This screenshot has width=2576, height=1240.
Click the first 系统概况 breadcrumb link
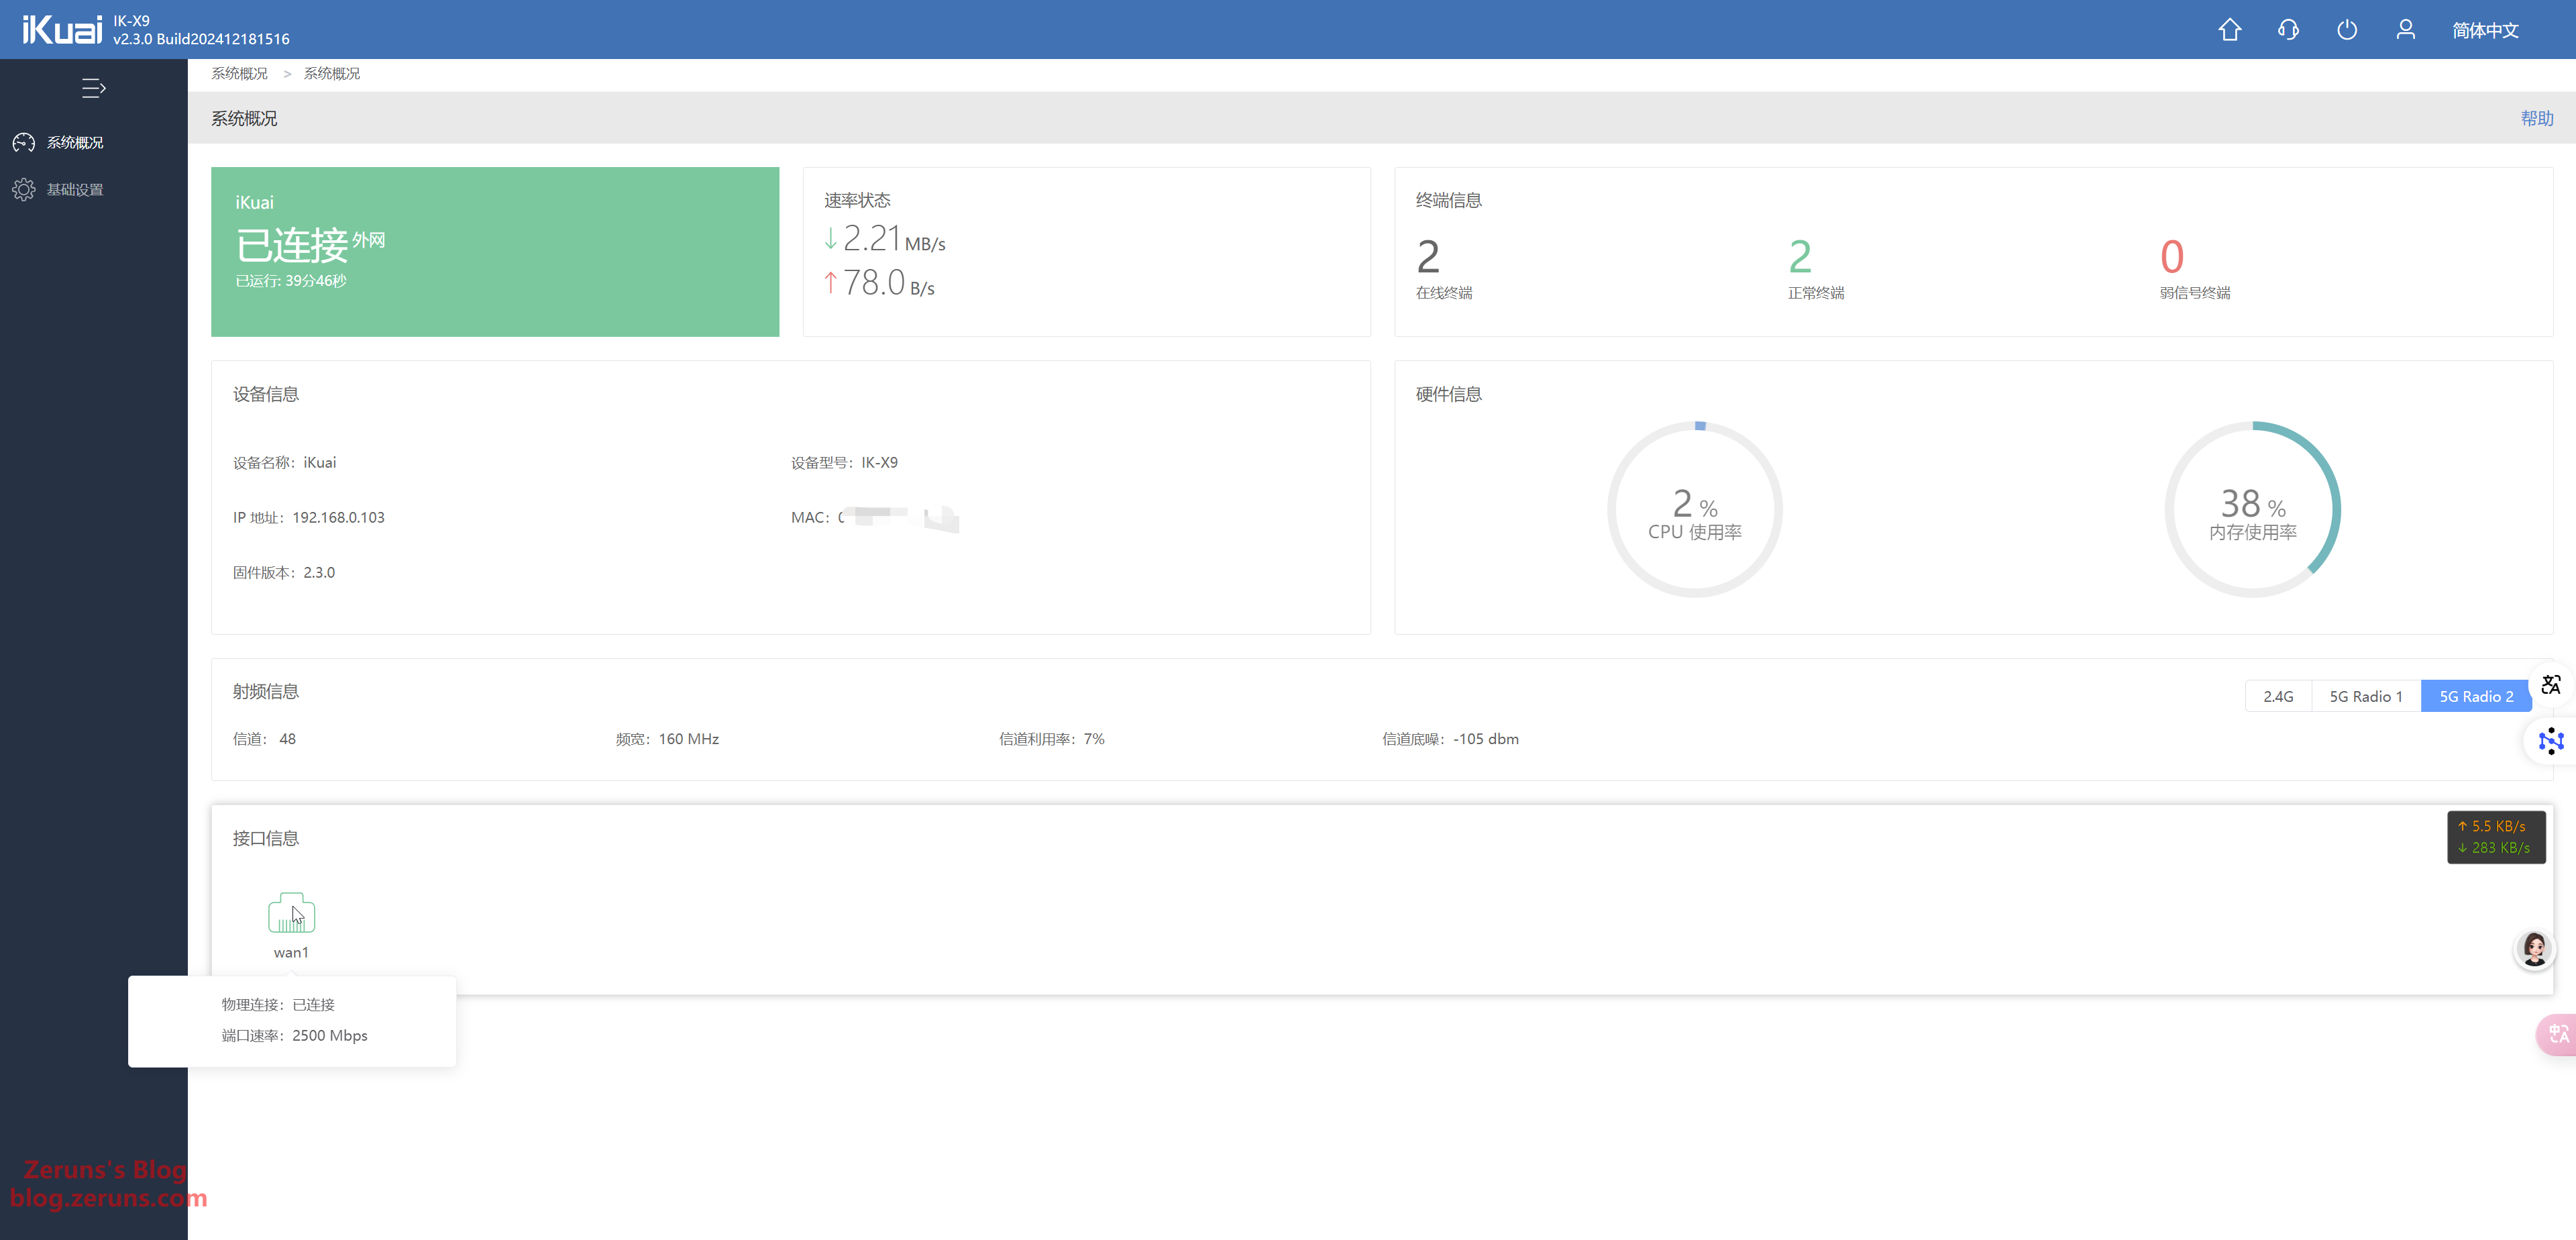coord(239,73)
